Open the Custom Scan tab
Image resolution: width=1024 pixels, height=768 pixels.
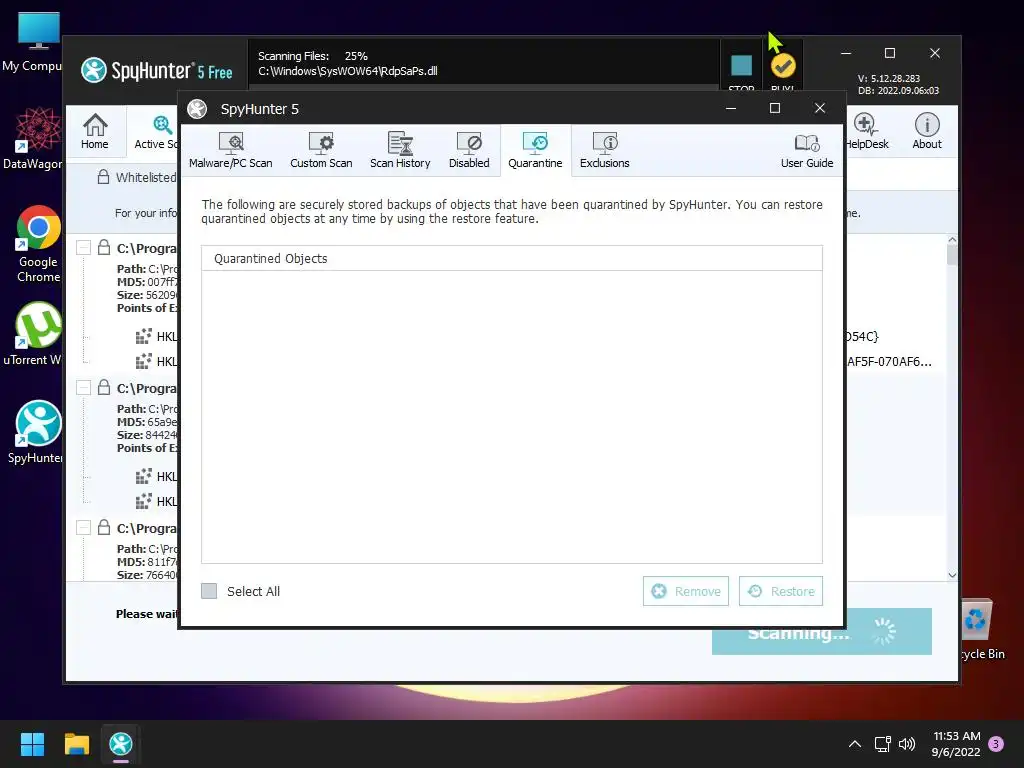[321, 150]
